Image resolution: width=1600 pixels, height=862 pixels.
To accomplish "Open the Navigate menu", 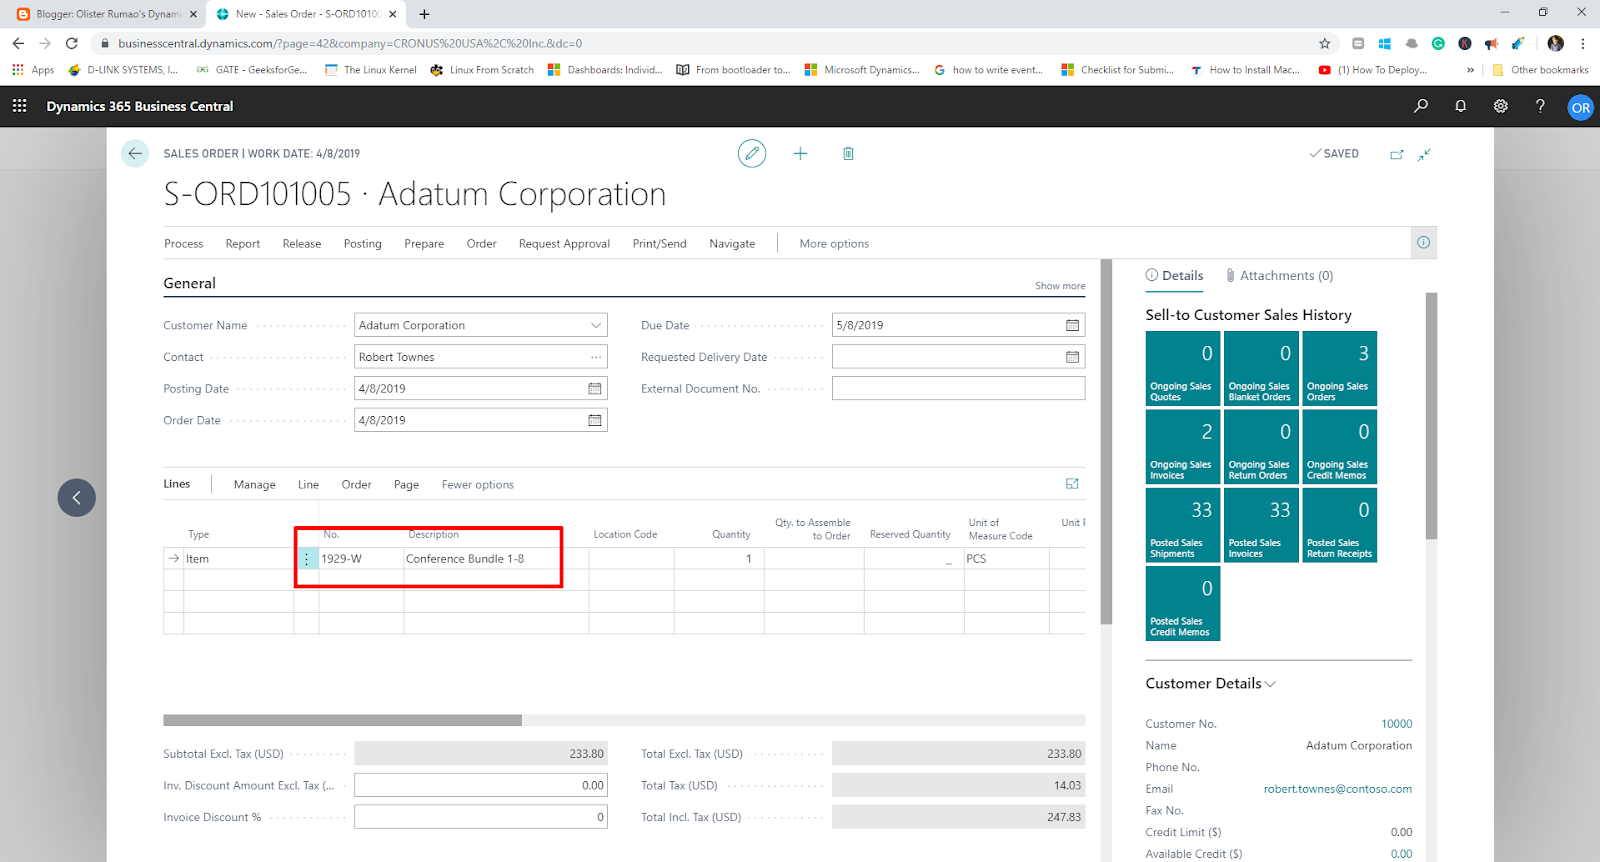I will 732,244.
